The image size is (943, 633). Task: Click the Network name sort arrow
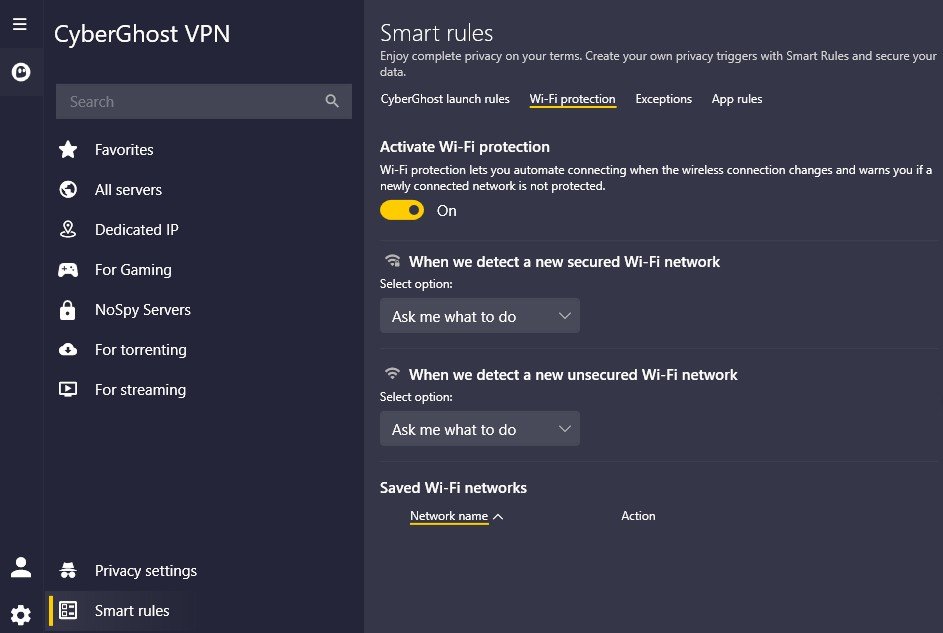(498, 516)
